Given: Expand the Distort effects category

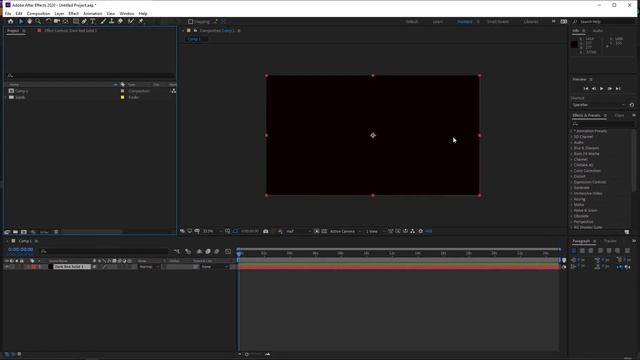Looking at the screenshot, I should coord(571,176).
